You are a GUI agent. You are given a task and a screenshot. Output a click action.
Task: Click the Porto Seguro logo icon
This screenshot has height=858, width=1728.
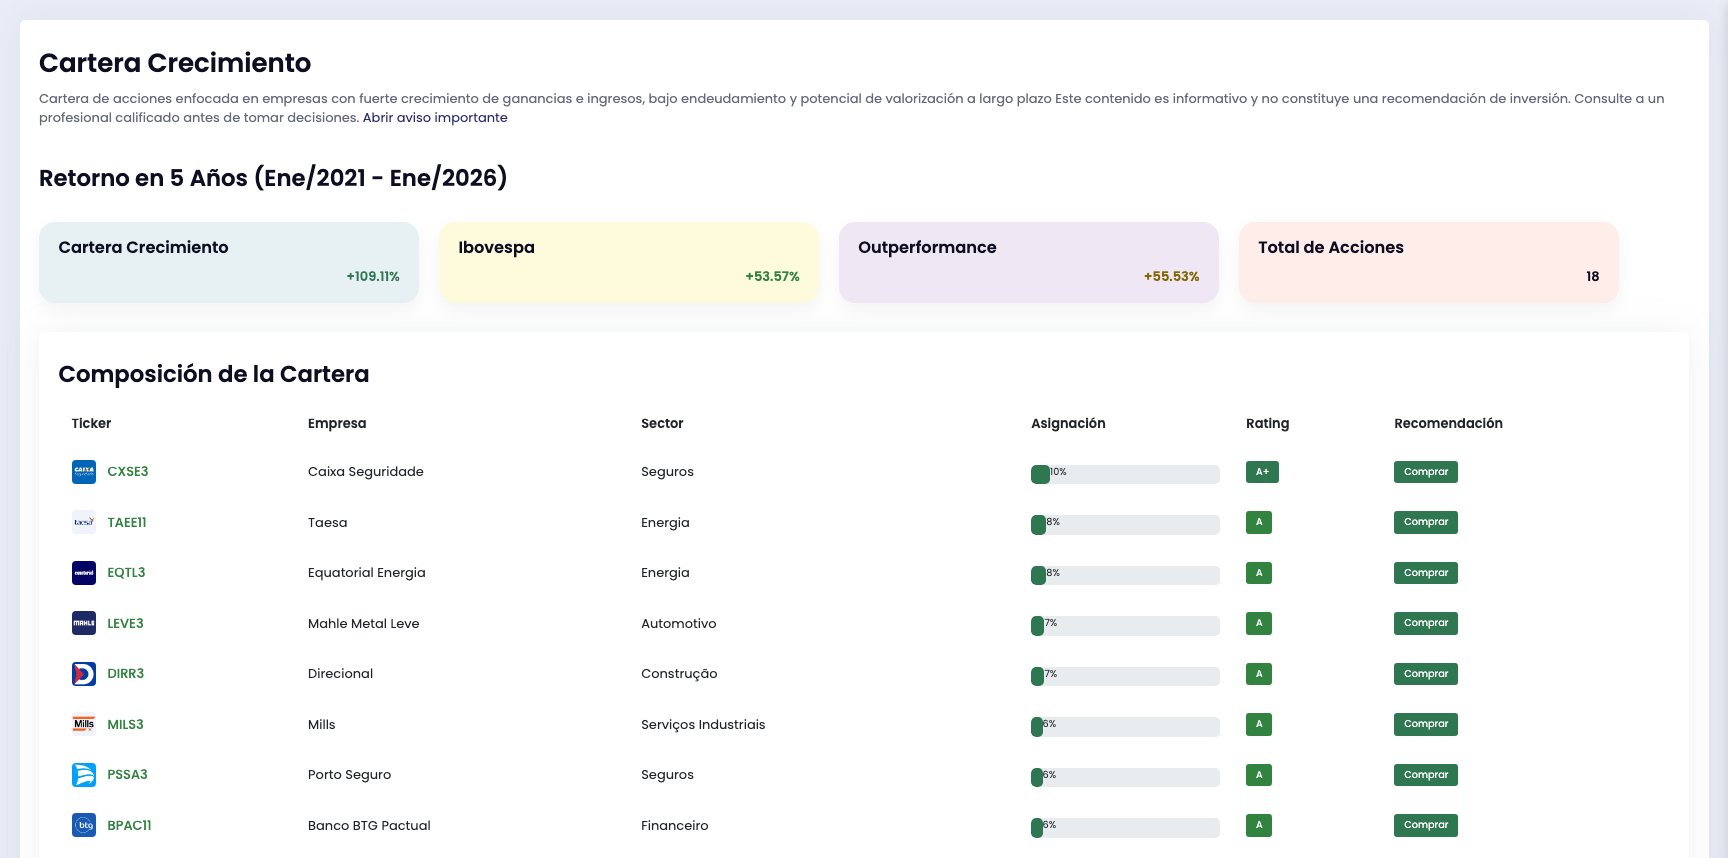(84, 775)
